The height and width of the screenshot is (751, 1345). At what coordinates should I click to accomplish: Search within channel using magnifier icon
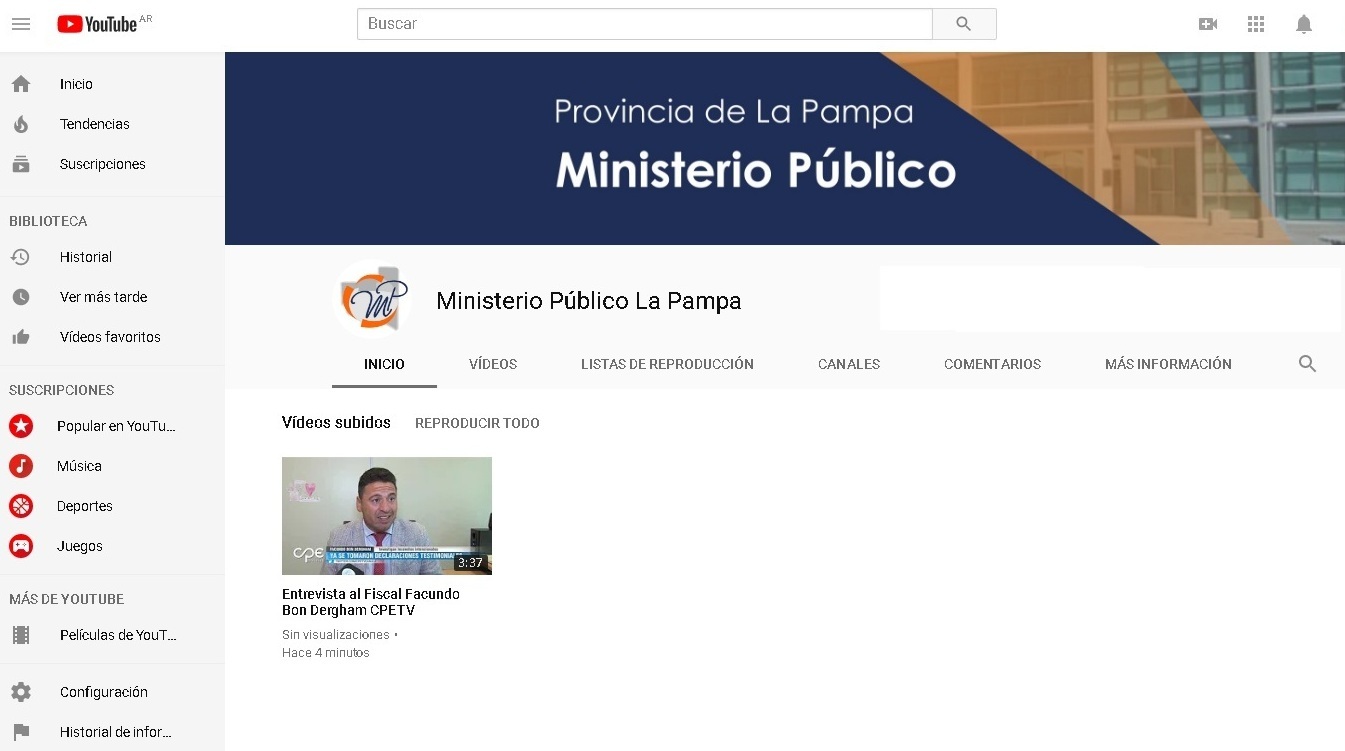pos(1307,364)
